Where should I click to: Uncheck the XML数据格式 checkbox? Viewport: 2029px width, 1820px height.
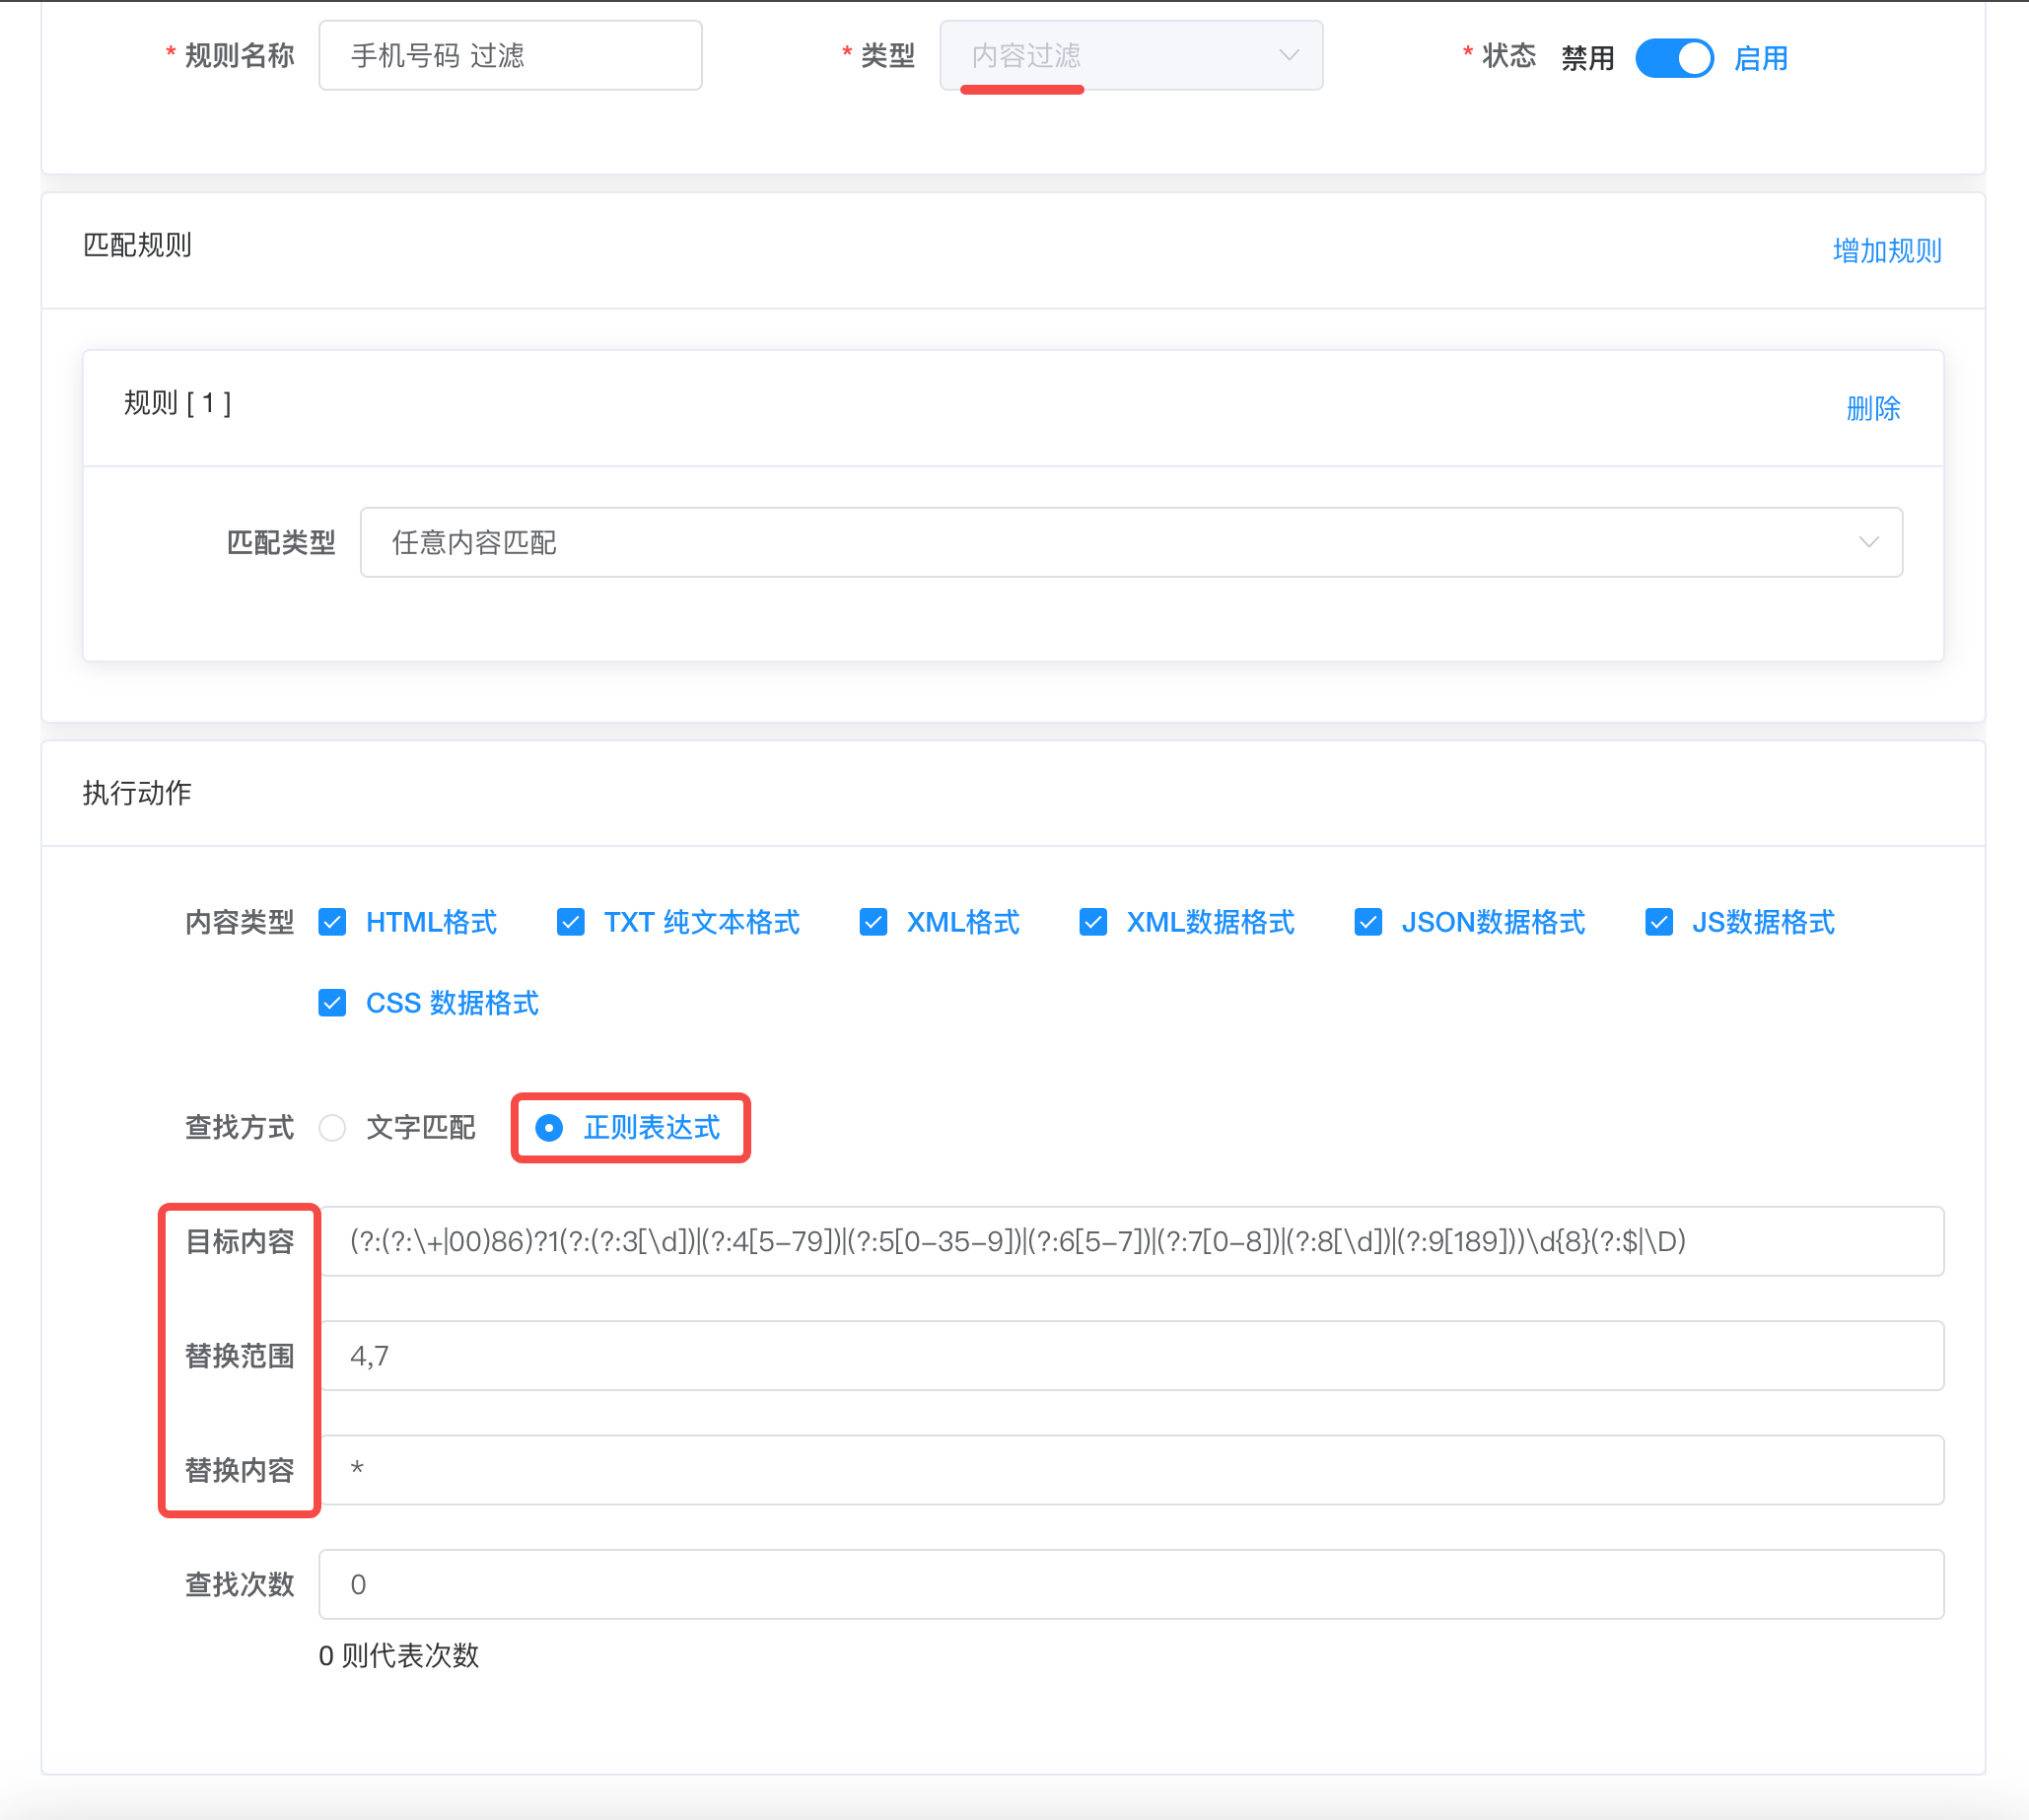coord(1093,922)
